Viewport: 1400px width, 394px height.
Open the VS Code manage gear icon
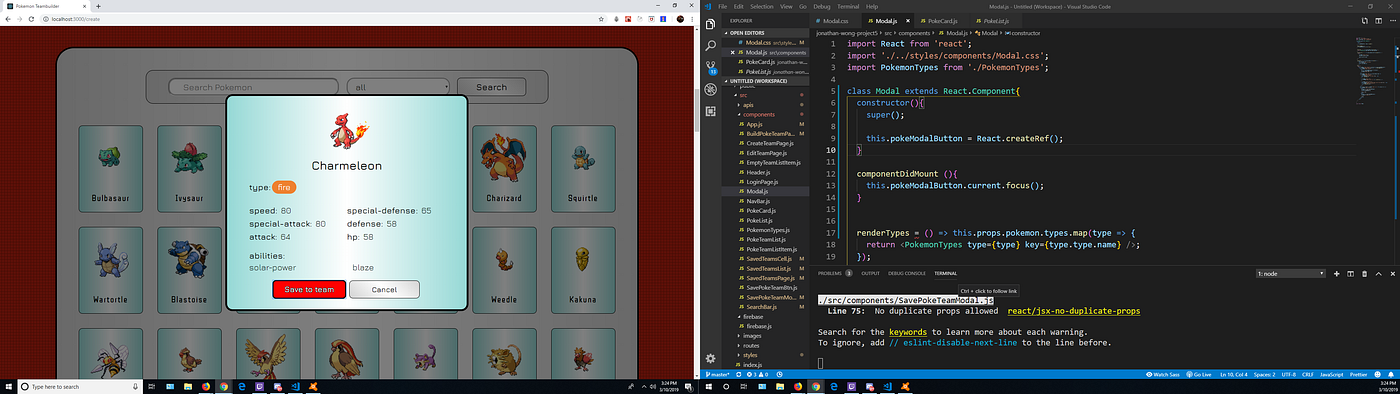pos(710,358)
